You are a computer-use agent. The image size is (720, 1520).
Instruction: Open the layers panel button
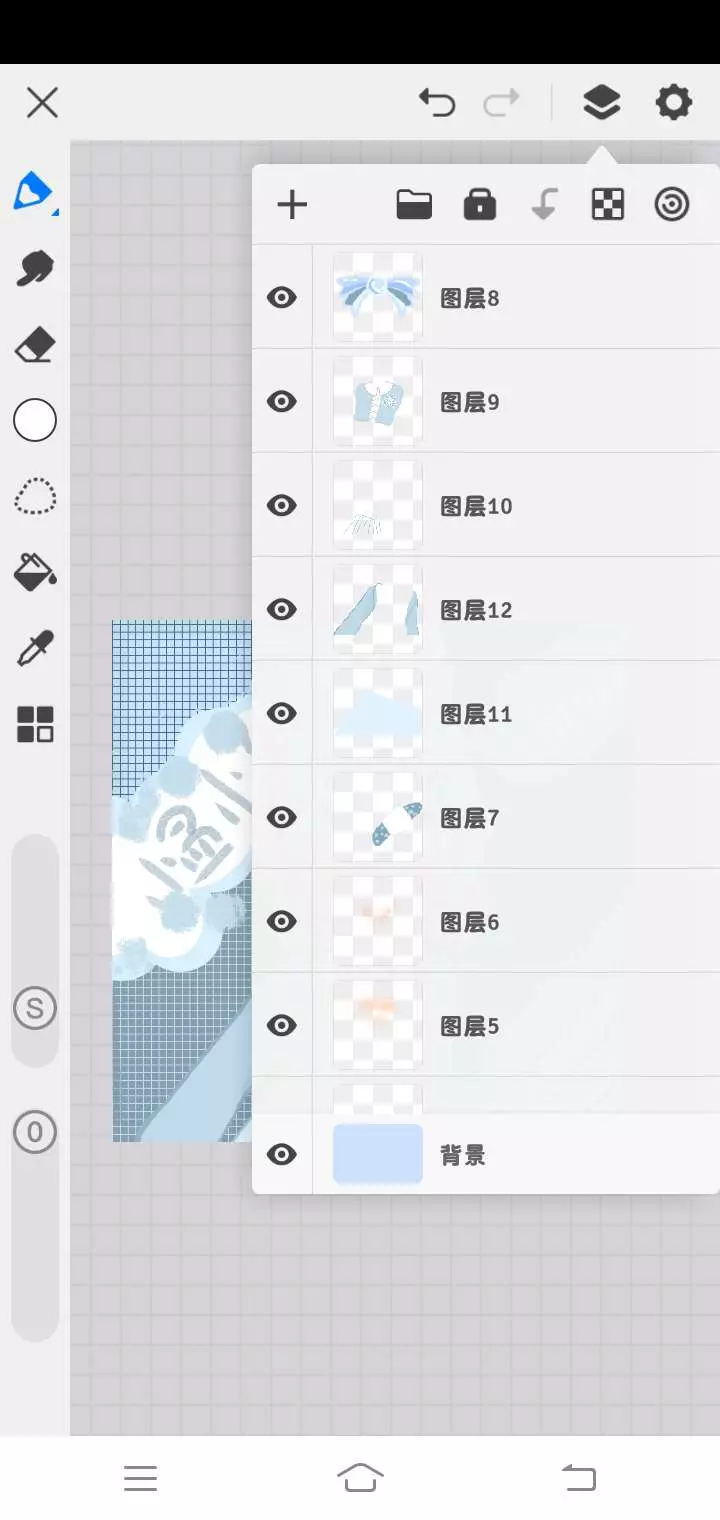click(601, 102)
